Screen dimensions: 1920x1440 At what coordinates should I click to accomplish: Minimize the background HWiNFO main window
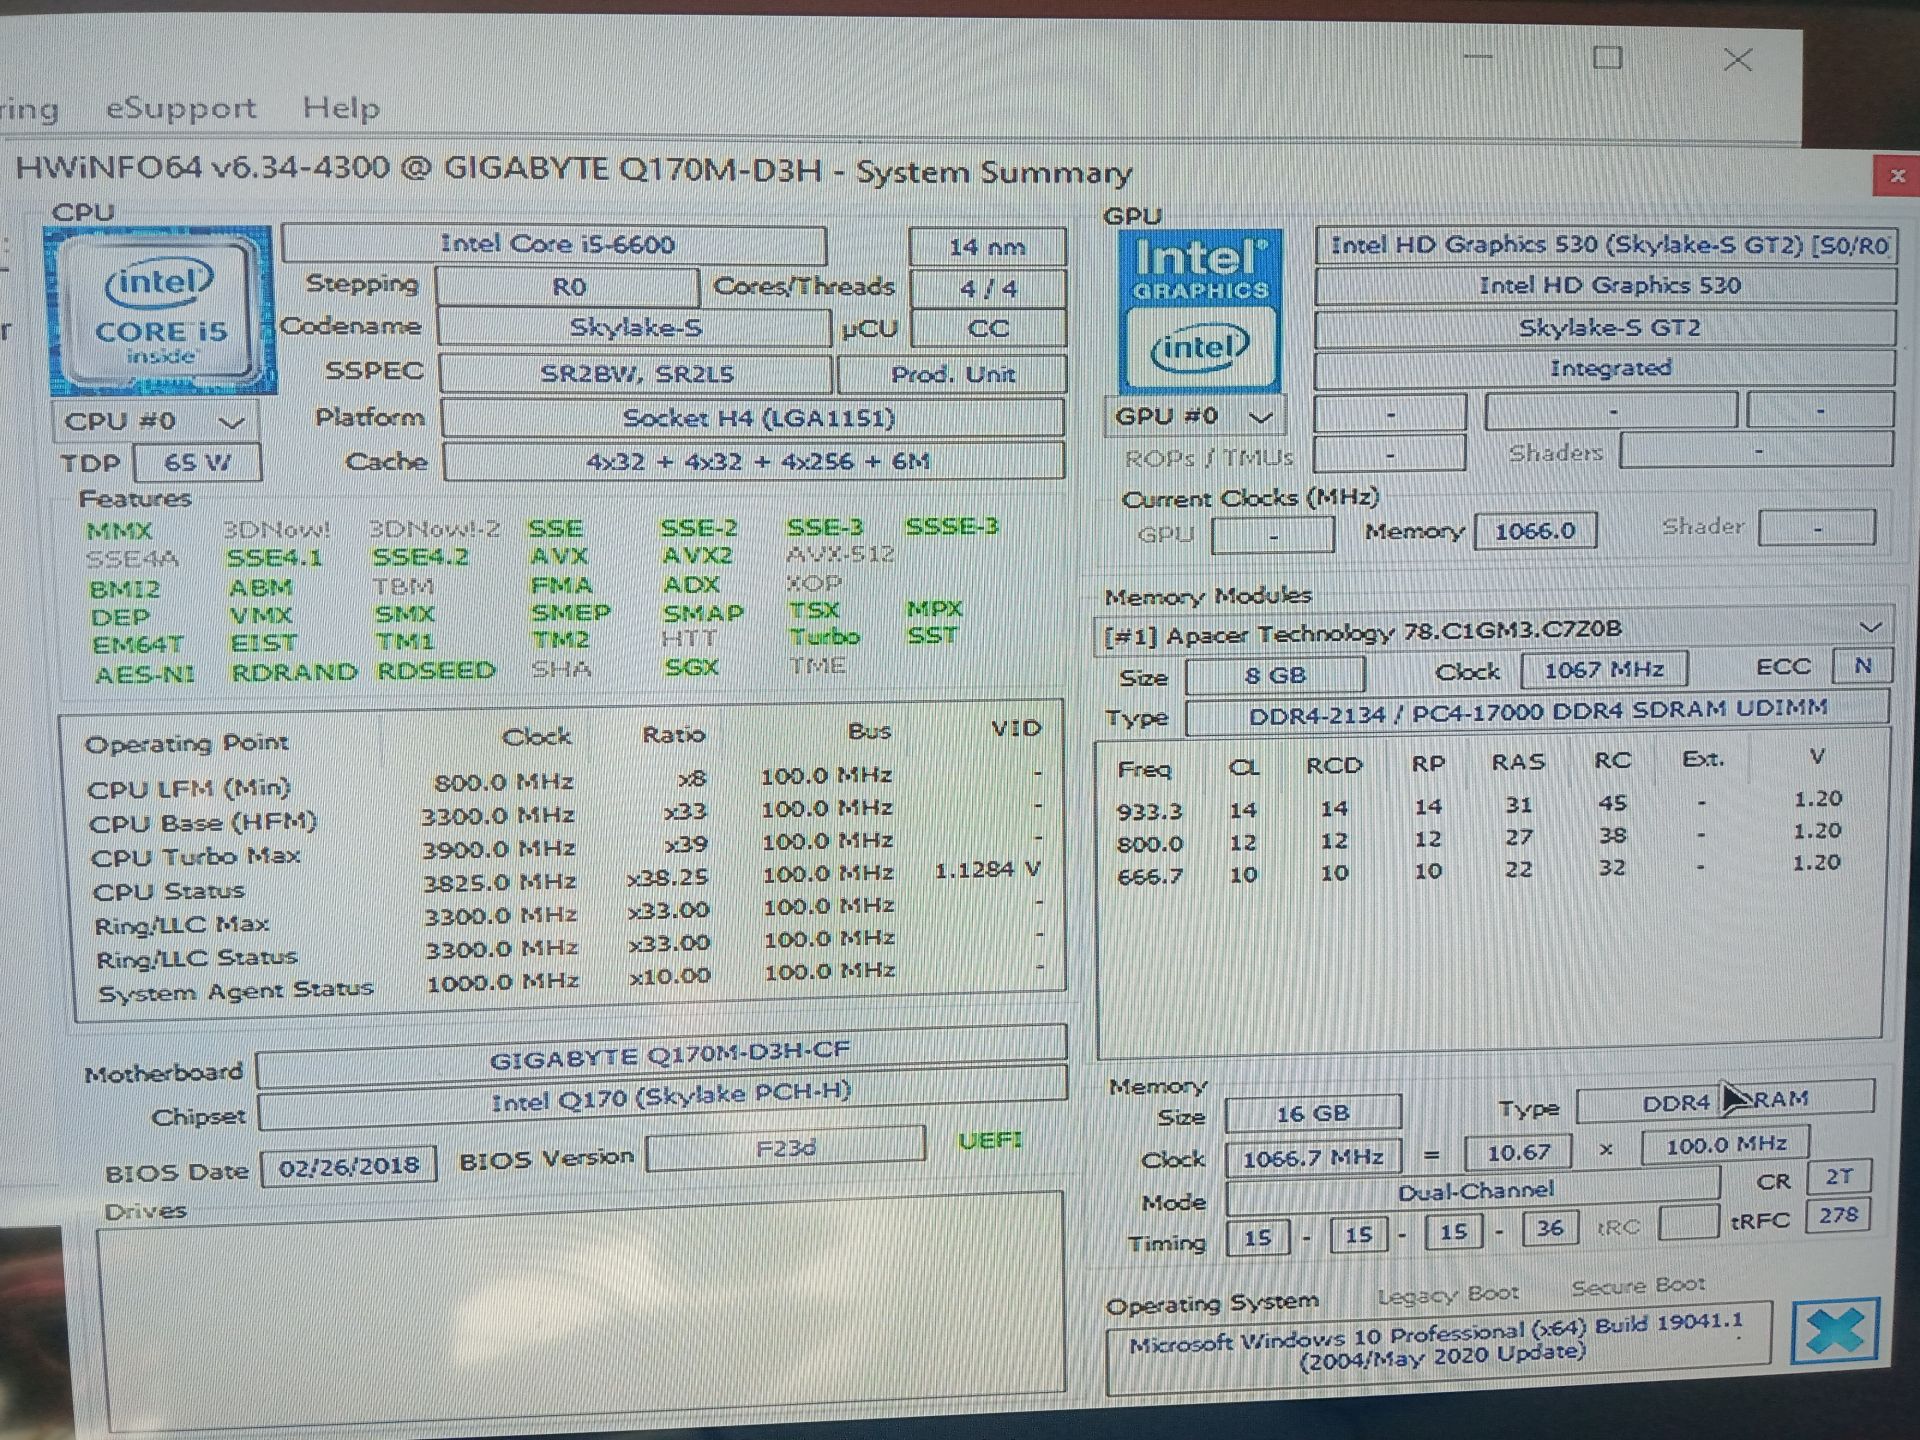pos(1477,57)
